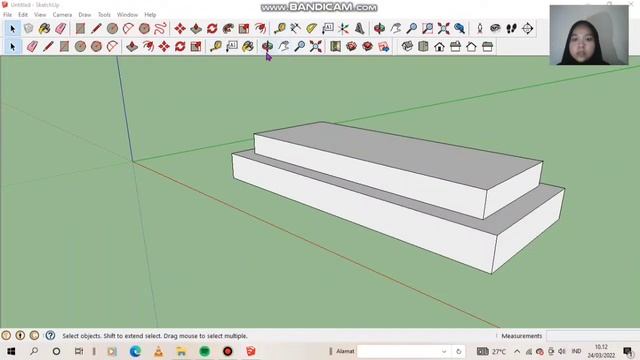The image size is (640, 360).
Task: Click the address bar refresh button
Action: point(458,351)
